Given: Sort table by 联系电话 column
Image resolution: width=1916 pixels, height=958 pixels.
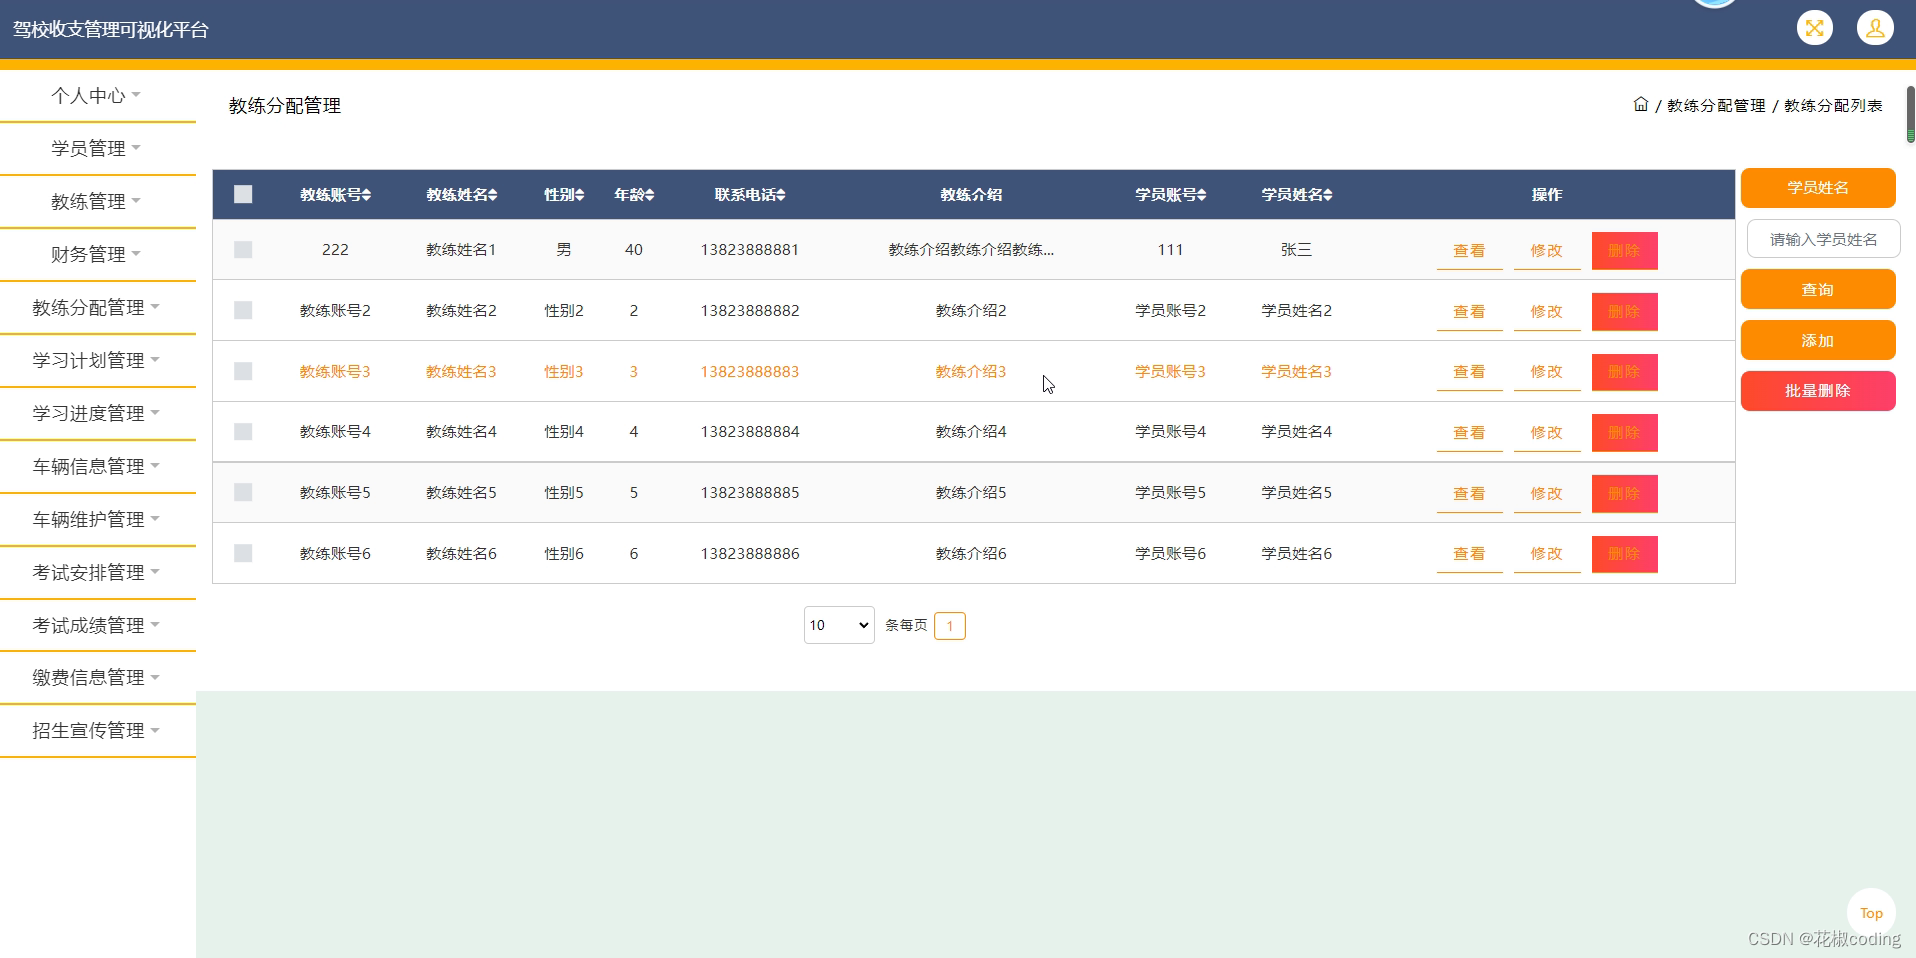Looking at the screenshot, I should 750,195.
